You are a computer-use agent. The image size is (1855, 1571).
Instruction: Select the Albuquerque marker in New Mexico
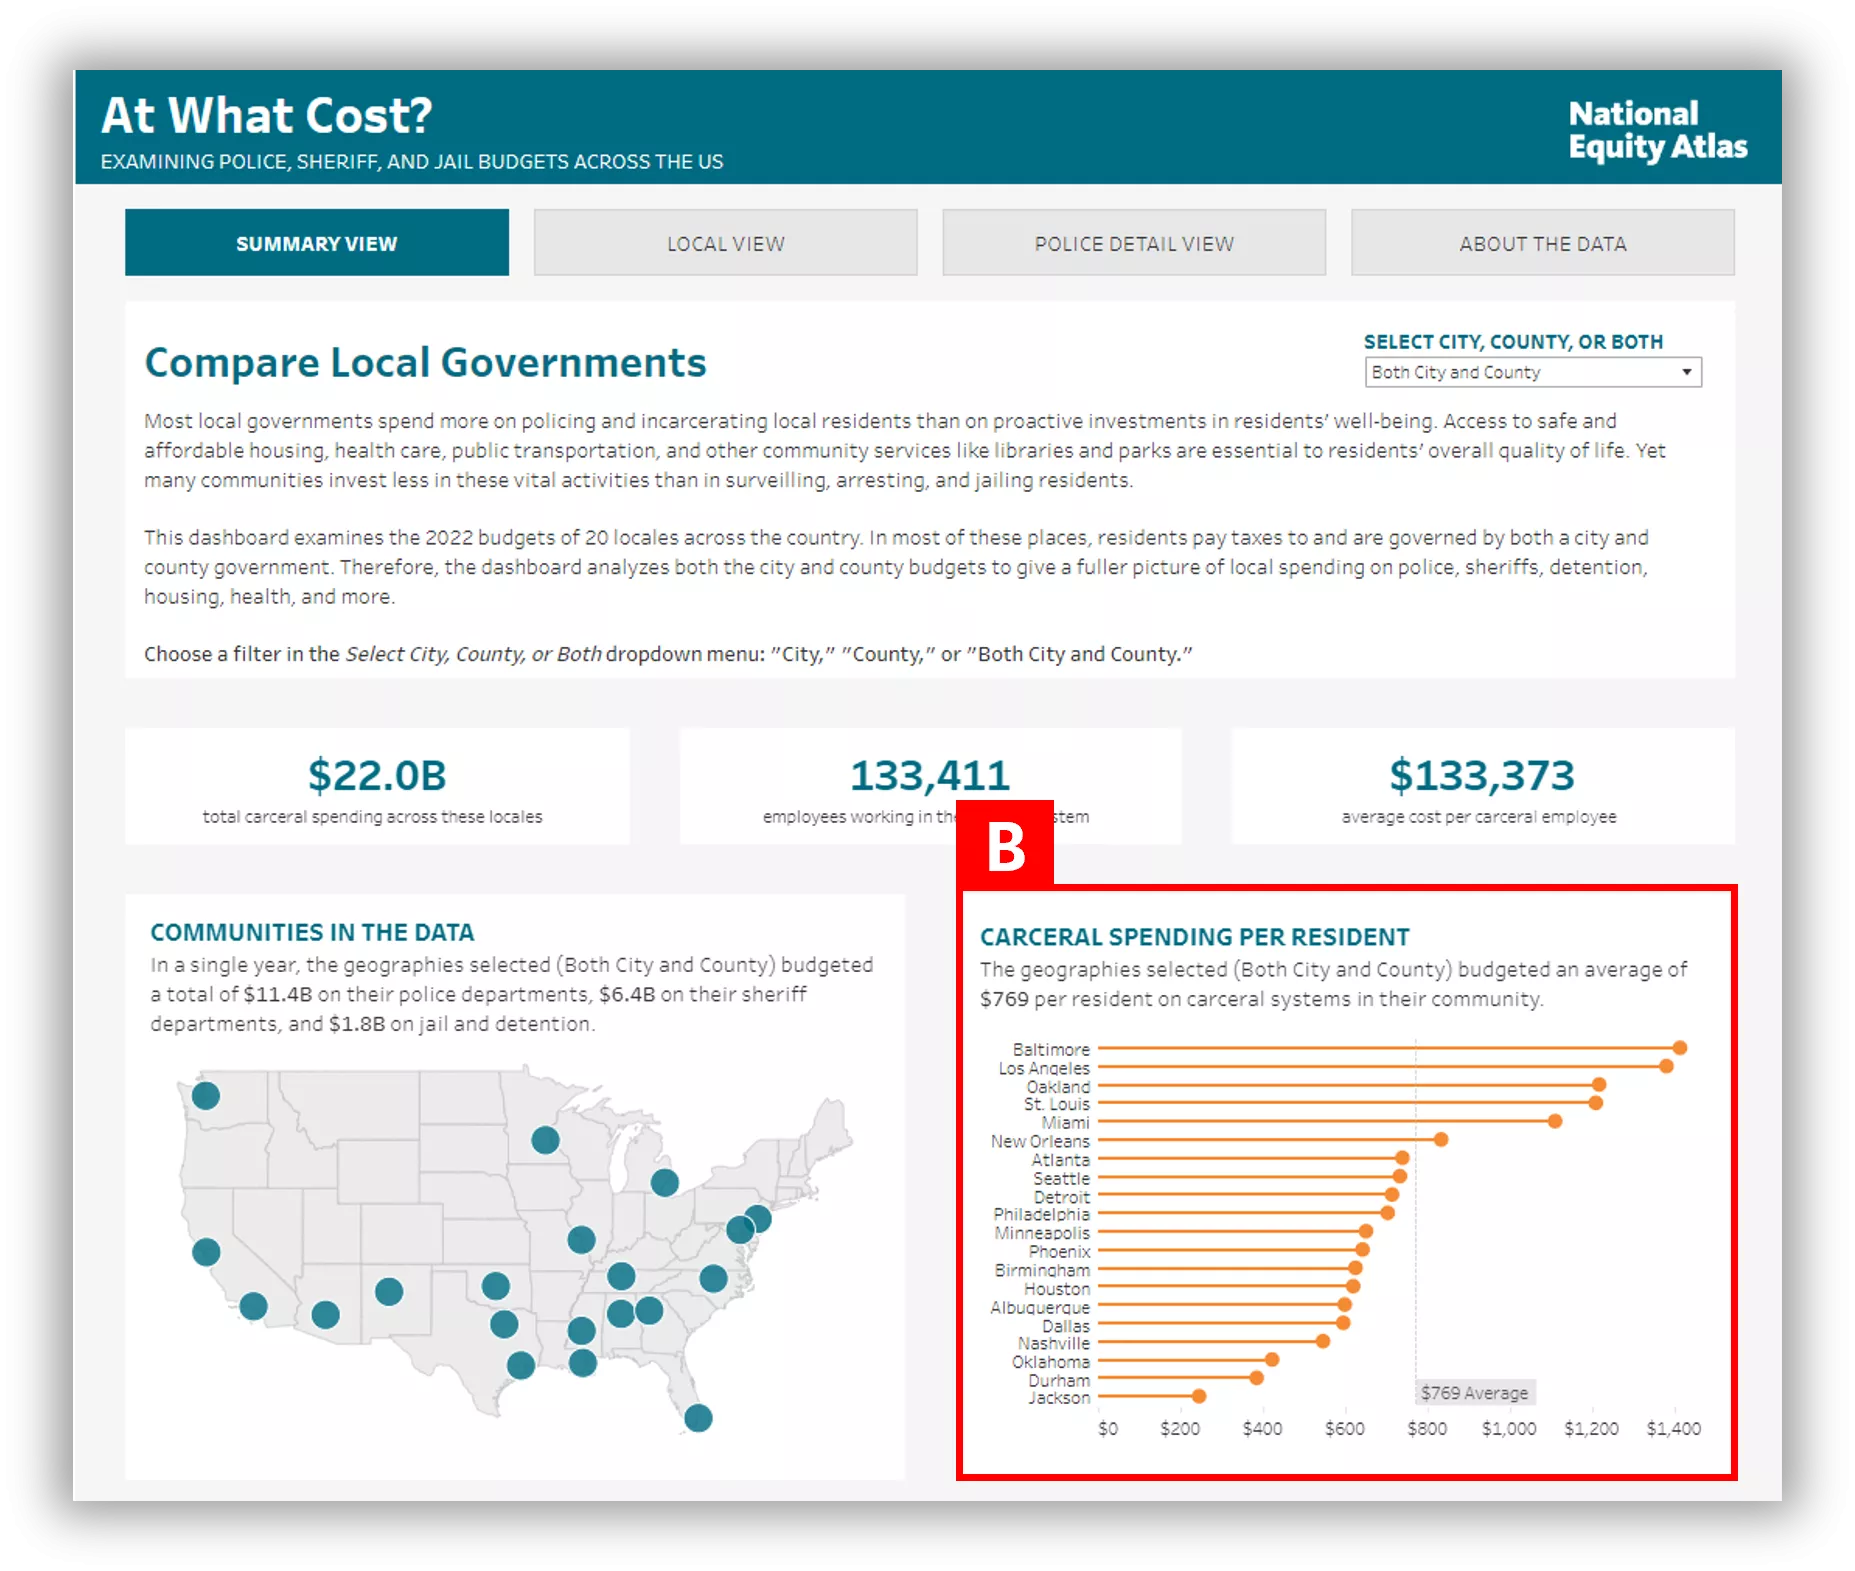[x=389, y=1292]
